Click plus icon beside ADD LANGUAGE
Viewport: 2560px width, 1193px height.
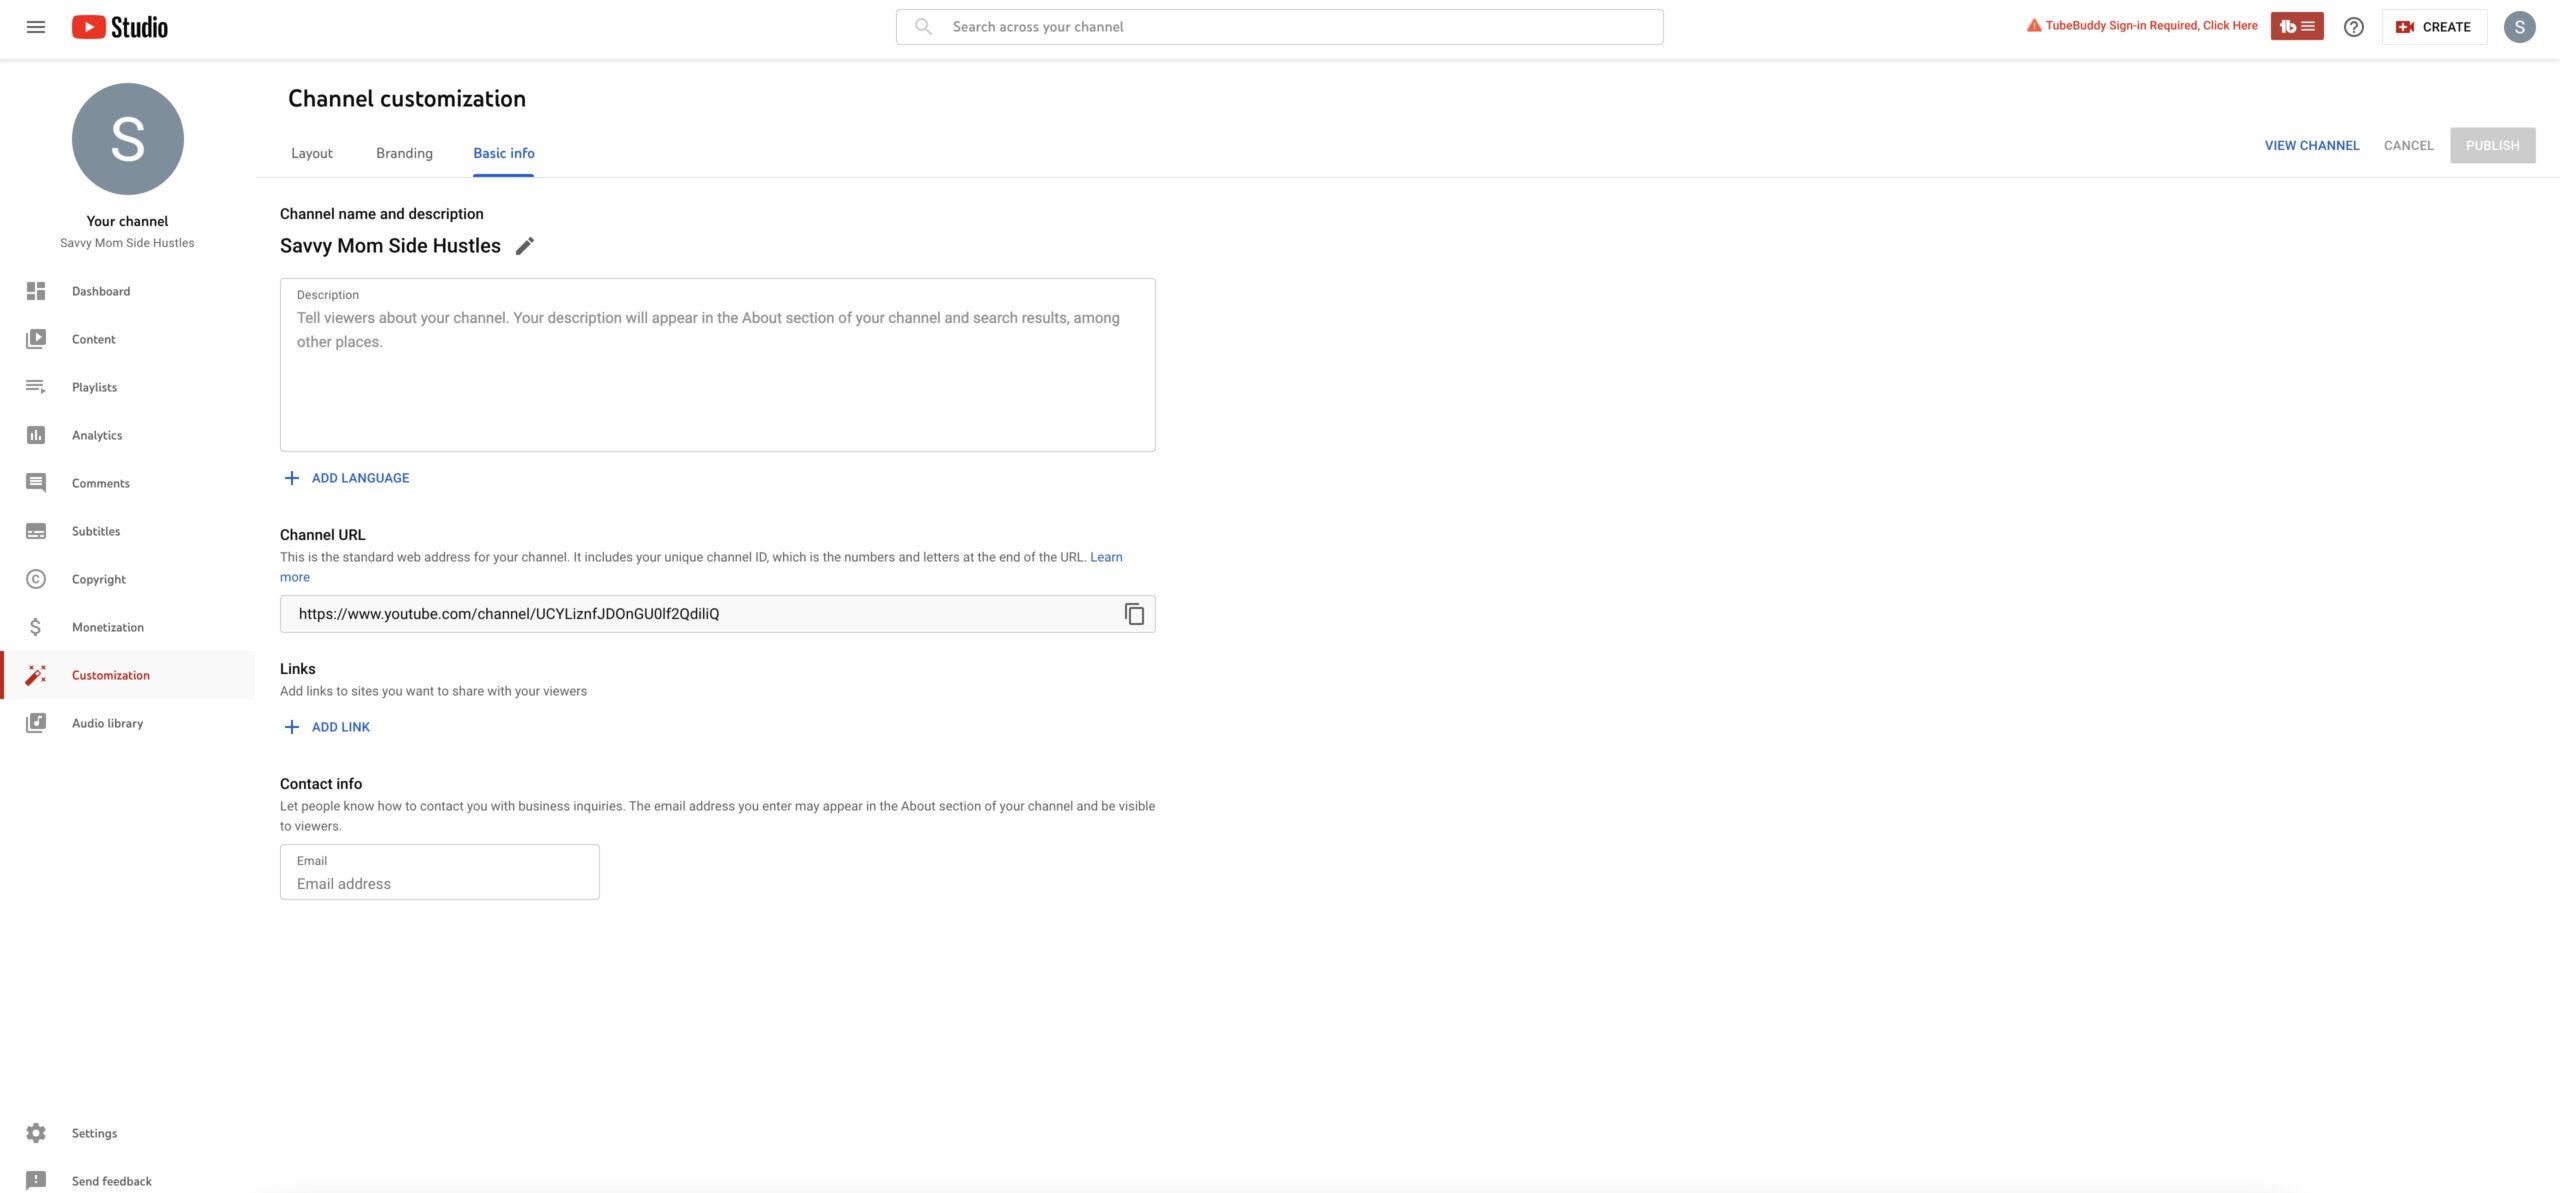tap(292, 478)
